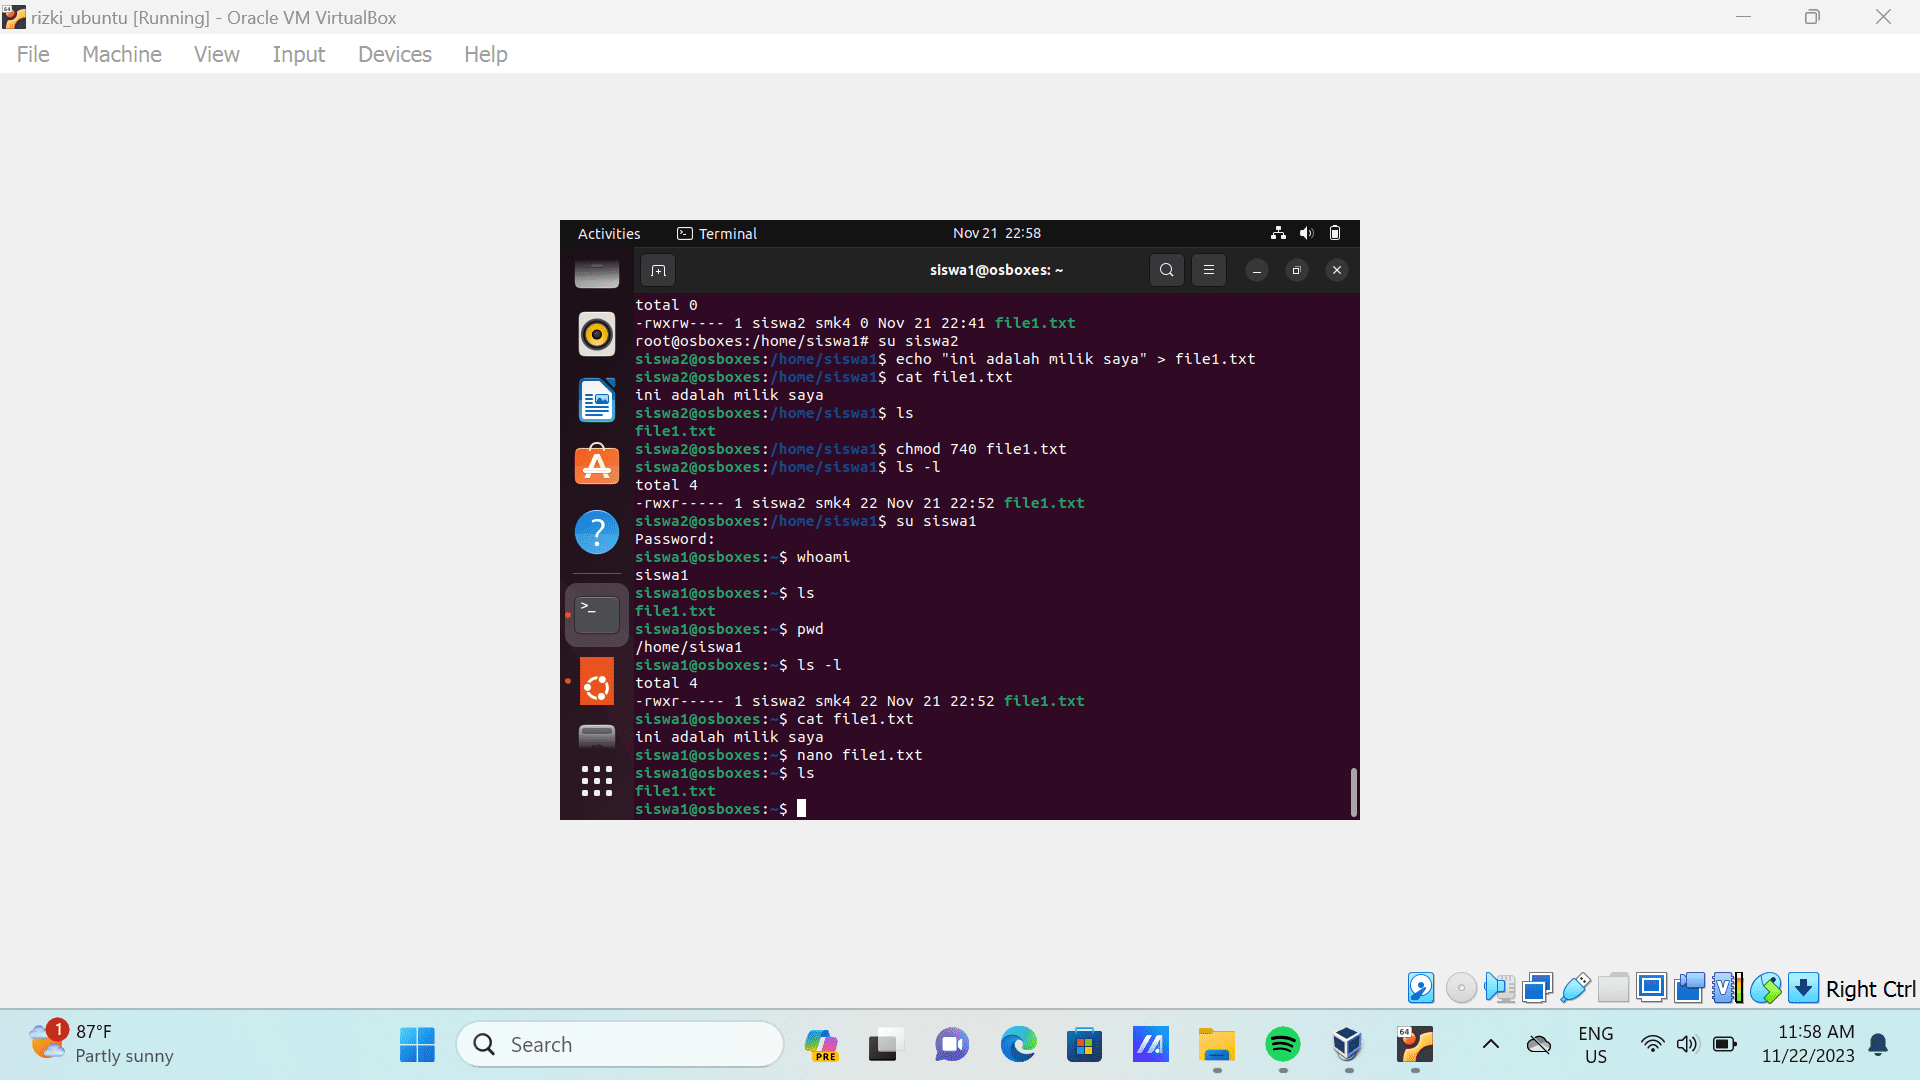The height and width of the screenshot is (1080, 1920).
Task: Open Spotify from the taskbar
Action: pos(1283,1045)
